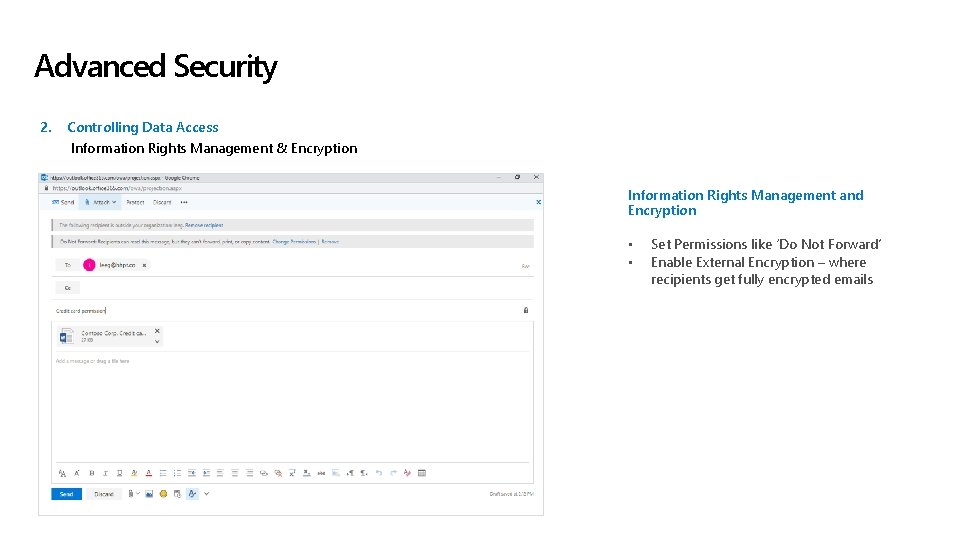Apply superscript formatting

coord(292,473)
